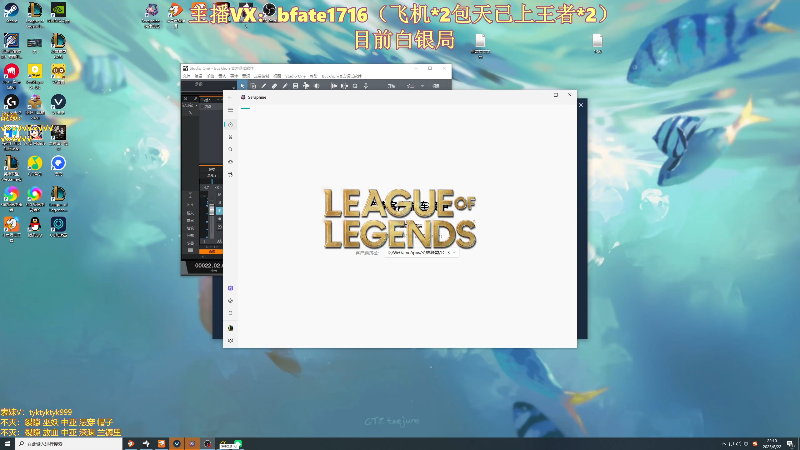Click the 00022.02 timecode display in Studio One
This screenshot has width=800, height=450.
(209, 265)
